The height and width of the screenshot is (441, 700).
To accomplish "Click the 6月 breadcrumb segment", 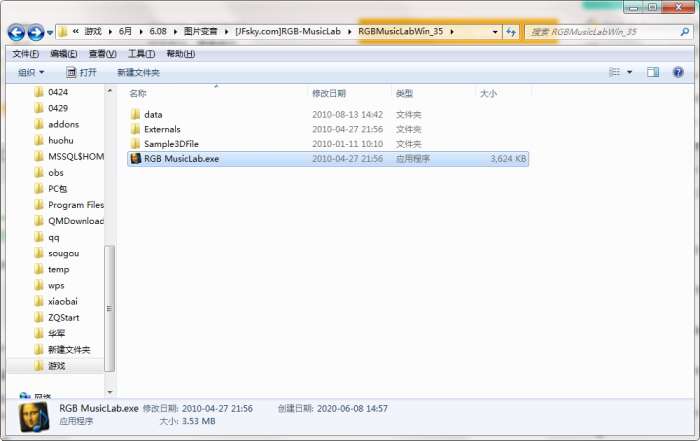I will (x=125, y=31).
